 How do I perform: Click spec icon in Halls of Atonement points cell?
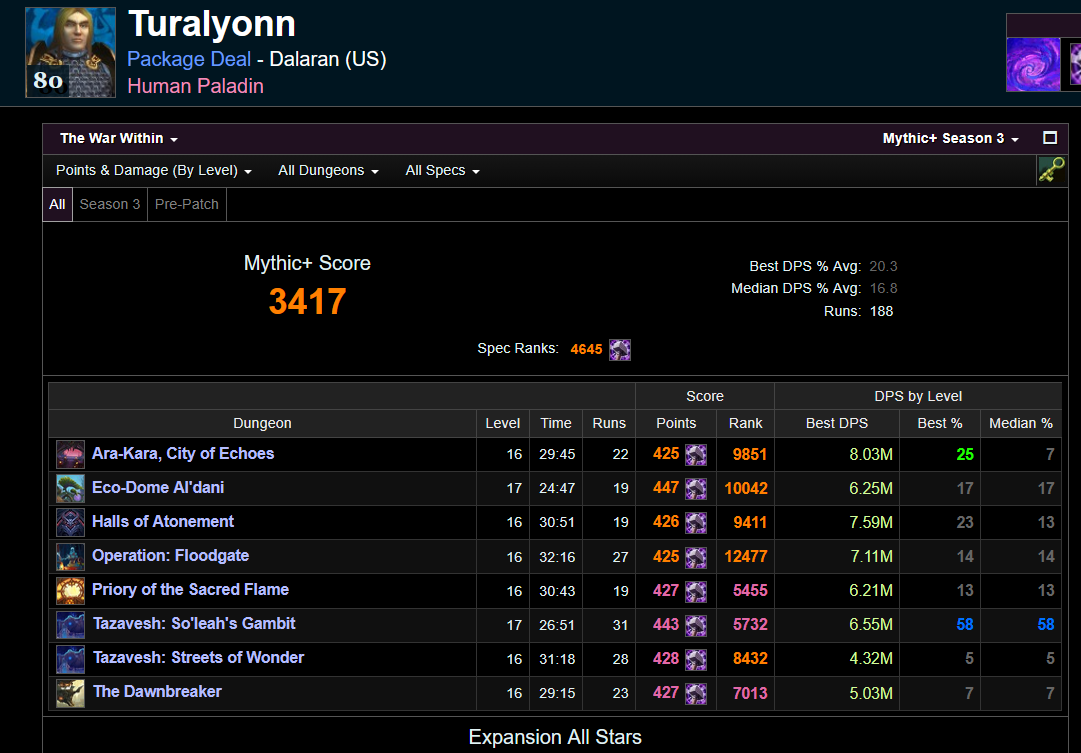pos(696,522)
